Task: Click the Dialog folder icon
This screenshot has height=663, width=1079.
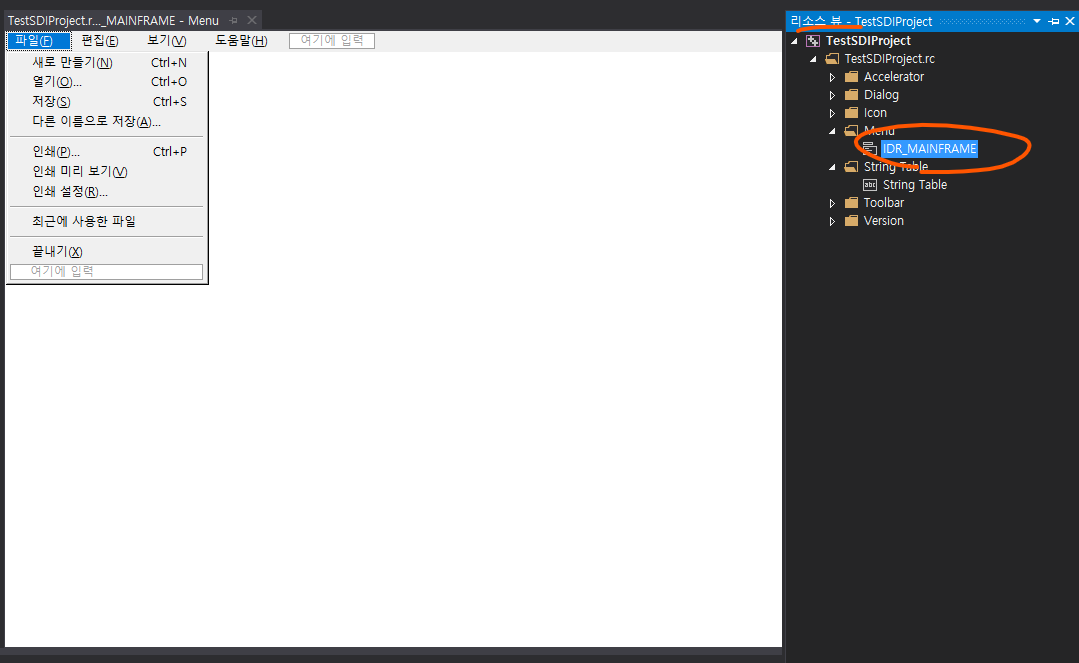Action: point(851,94)
